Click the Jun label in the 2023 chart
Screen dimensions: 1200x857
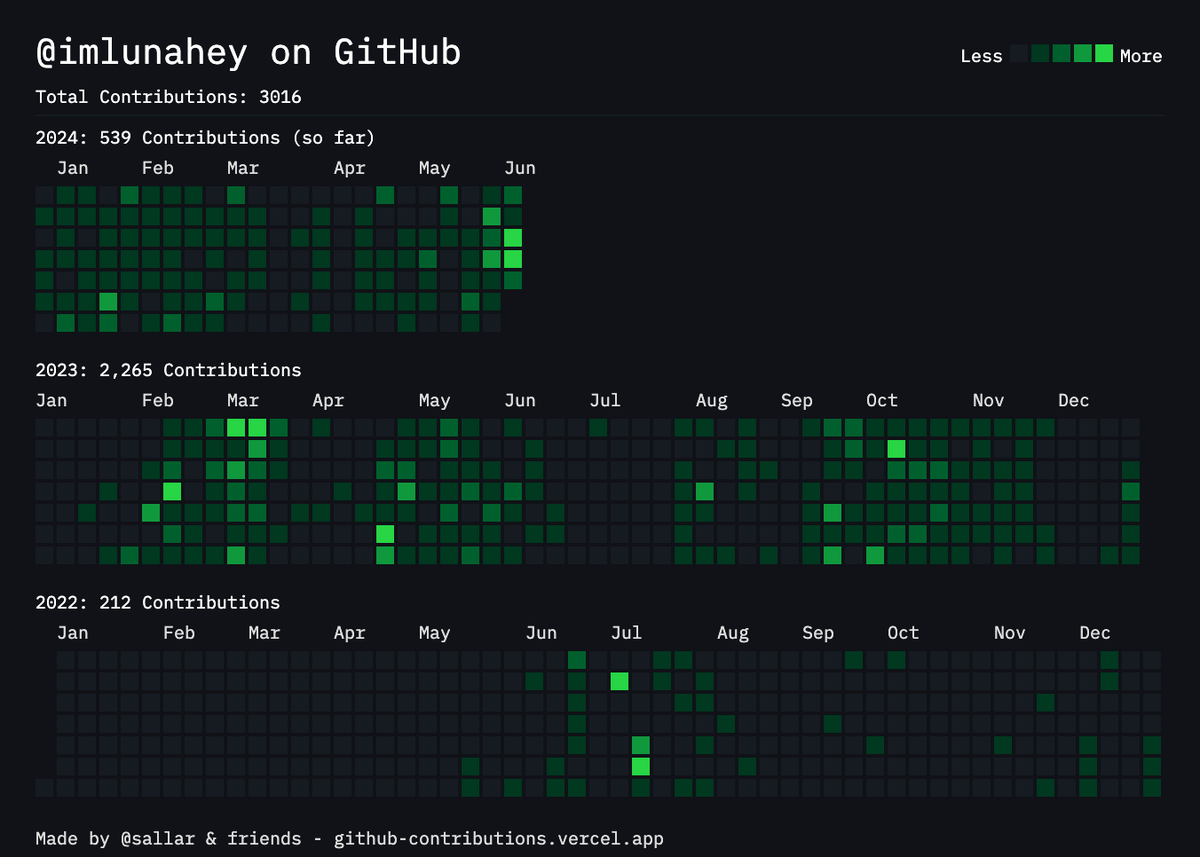pos(520,400)
